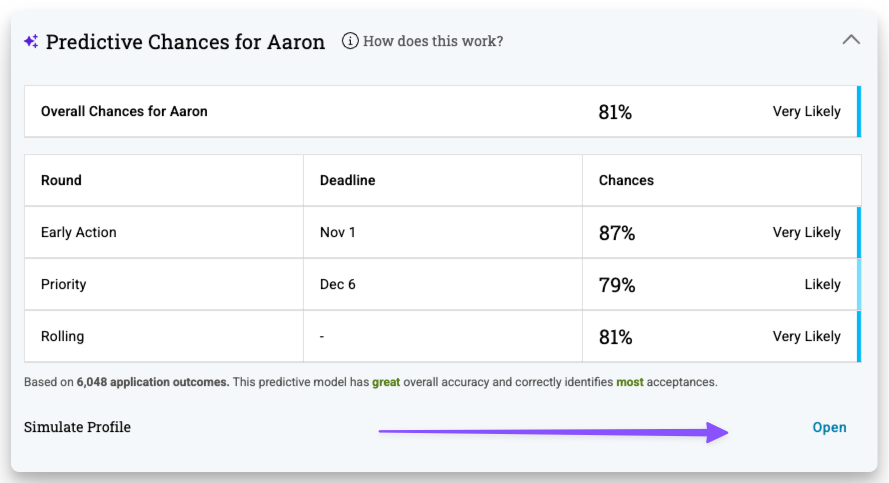Click the blue indicator bar on Overall row
This screenshot has width=889, height=483.
click(x=859, y=112)
